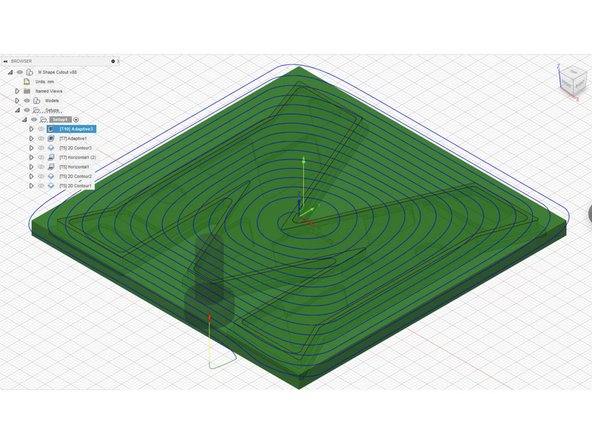The height and width of the screenshot is (444, 592).
Task: Click the red toolpath start marker
Action: point(210,318)
